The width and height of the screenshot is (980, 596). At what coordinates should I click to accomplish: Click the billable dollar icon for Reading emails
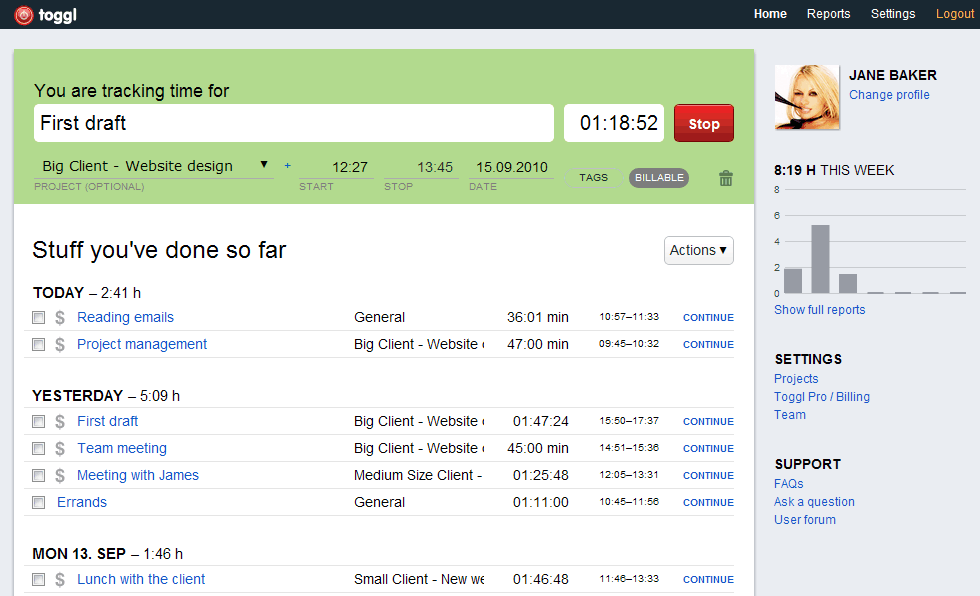60,317
